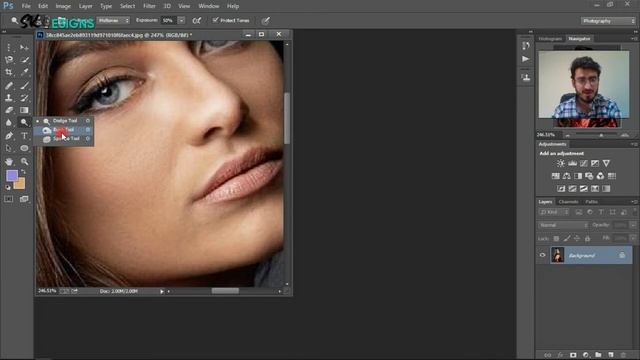Toggle lock transparent pixels
640x360 pixels.
(556, 238)
